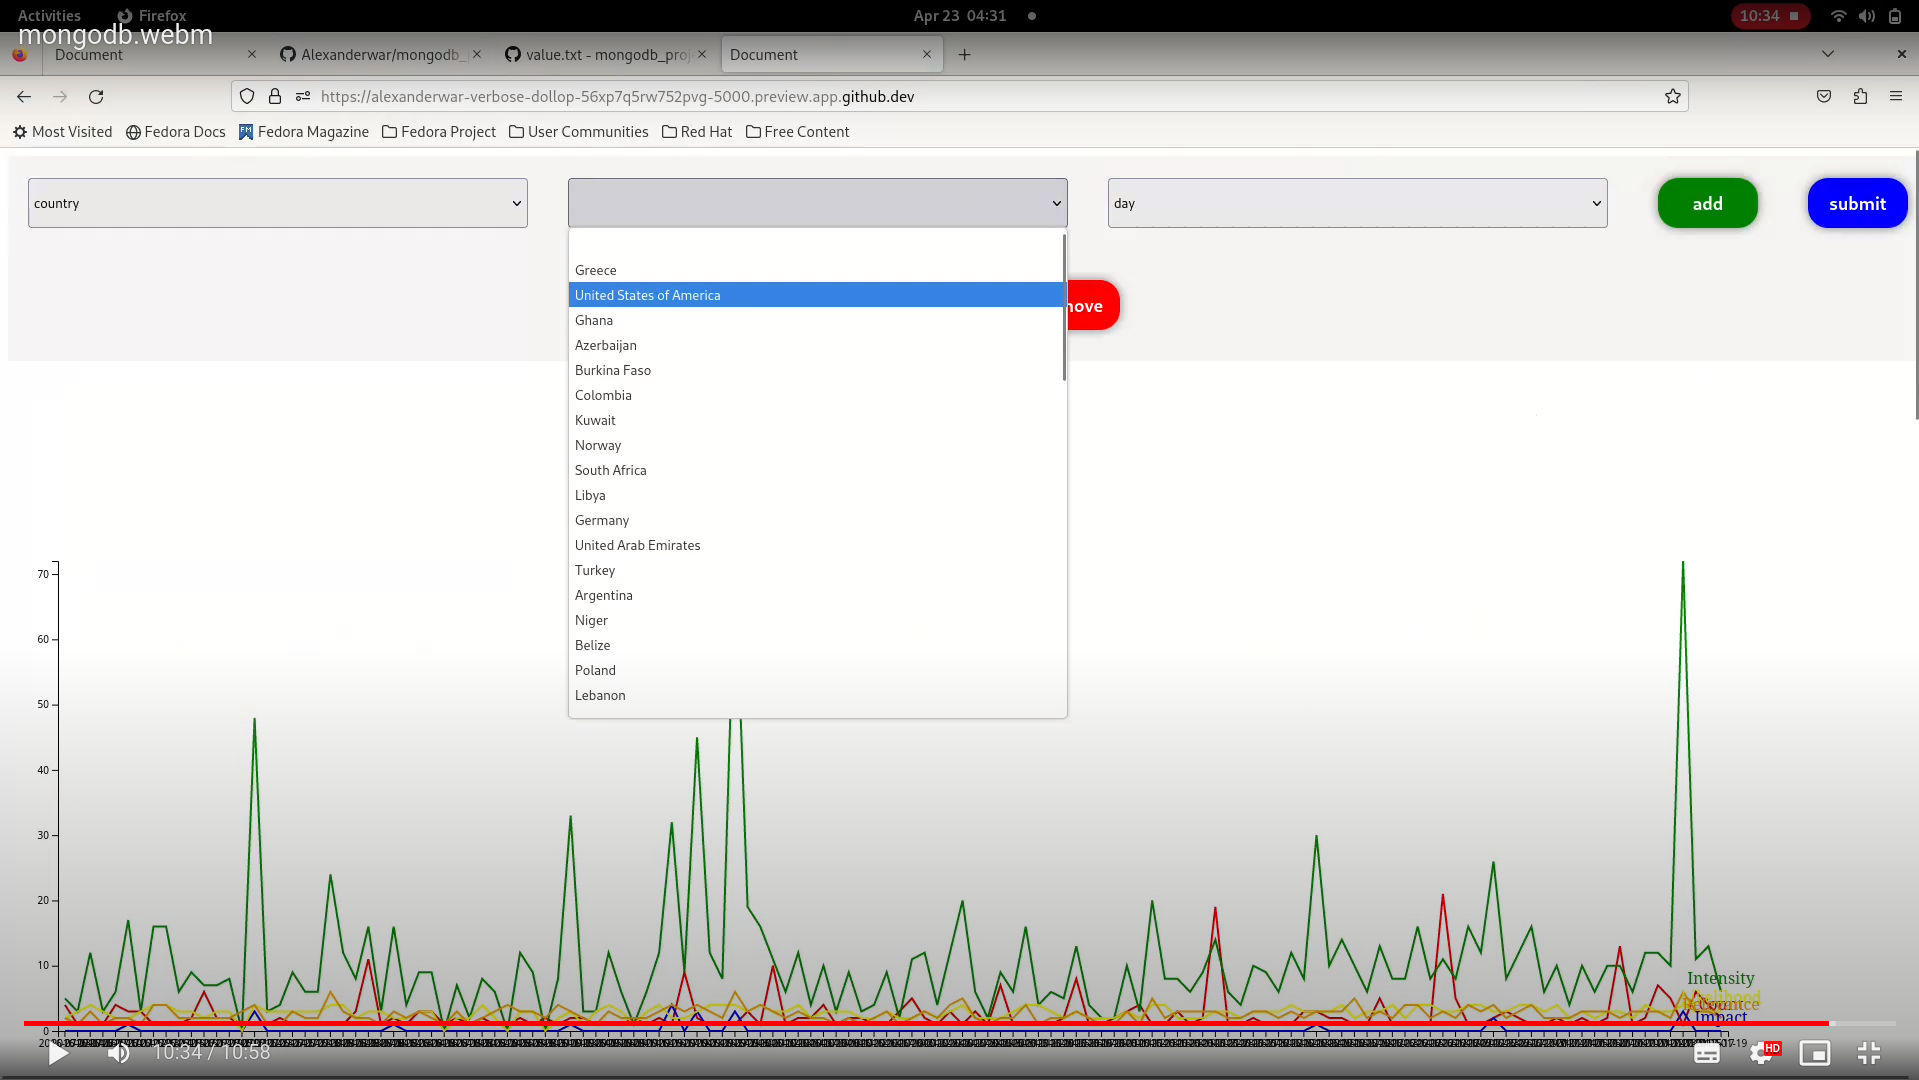Select United States of America option
1919x1080 pixels.
pos(647,295)
